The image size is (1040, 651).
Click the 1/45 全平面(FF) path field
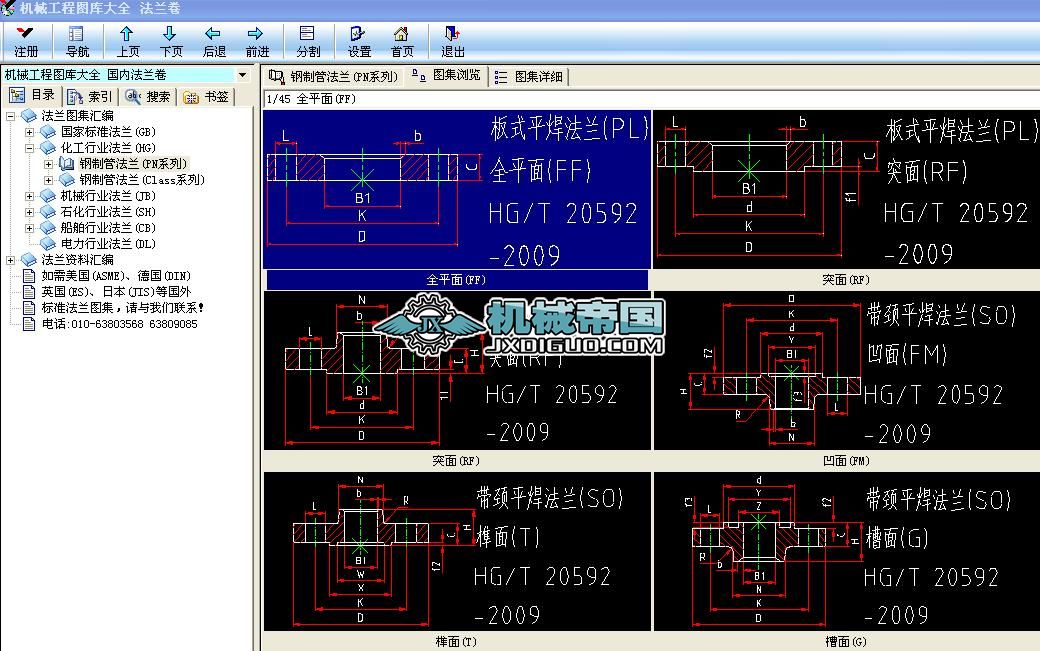tap(651, 99)
